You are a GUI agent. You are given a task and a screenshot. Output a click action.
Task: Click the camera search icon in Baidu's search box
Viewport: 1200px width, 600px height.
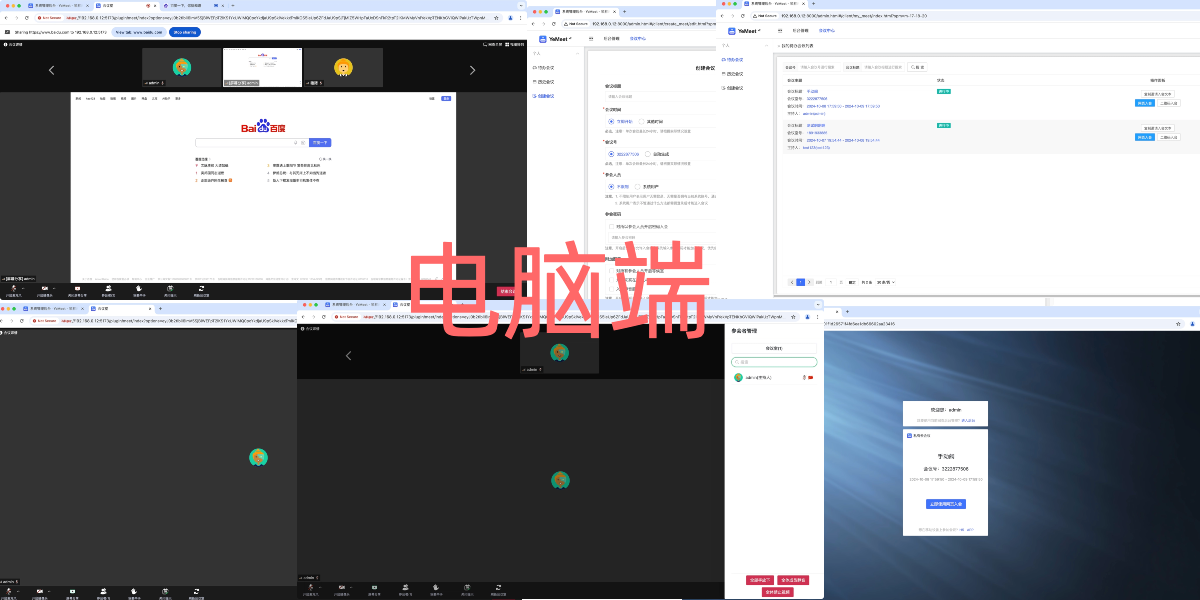(303, 142)
